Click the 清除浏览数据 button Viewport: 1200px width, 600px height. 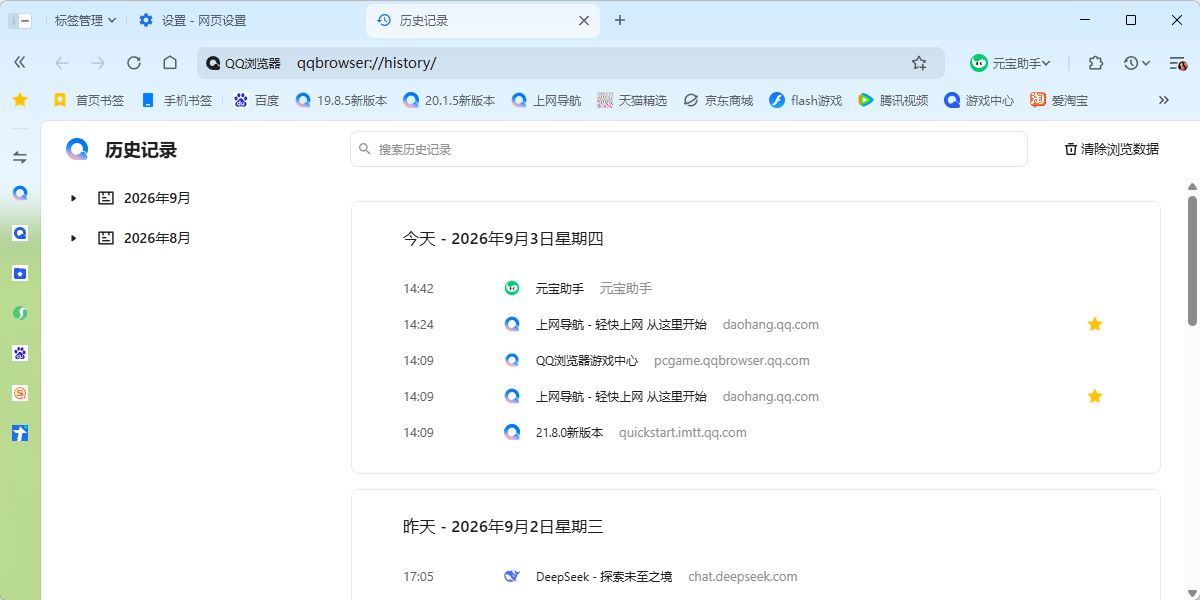point(1111,149)
